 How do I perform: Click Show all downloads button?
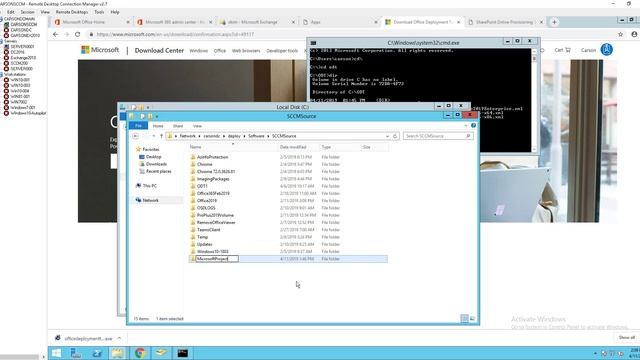[626, 338]
